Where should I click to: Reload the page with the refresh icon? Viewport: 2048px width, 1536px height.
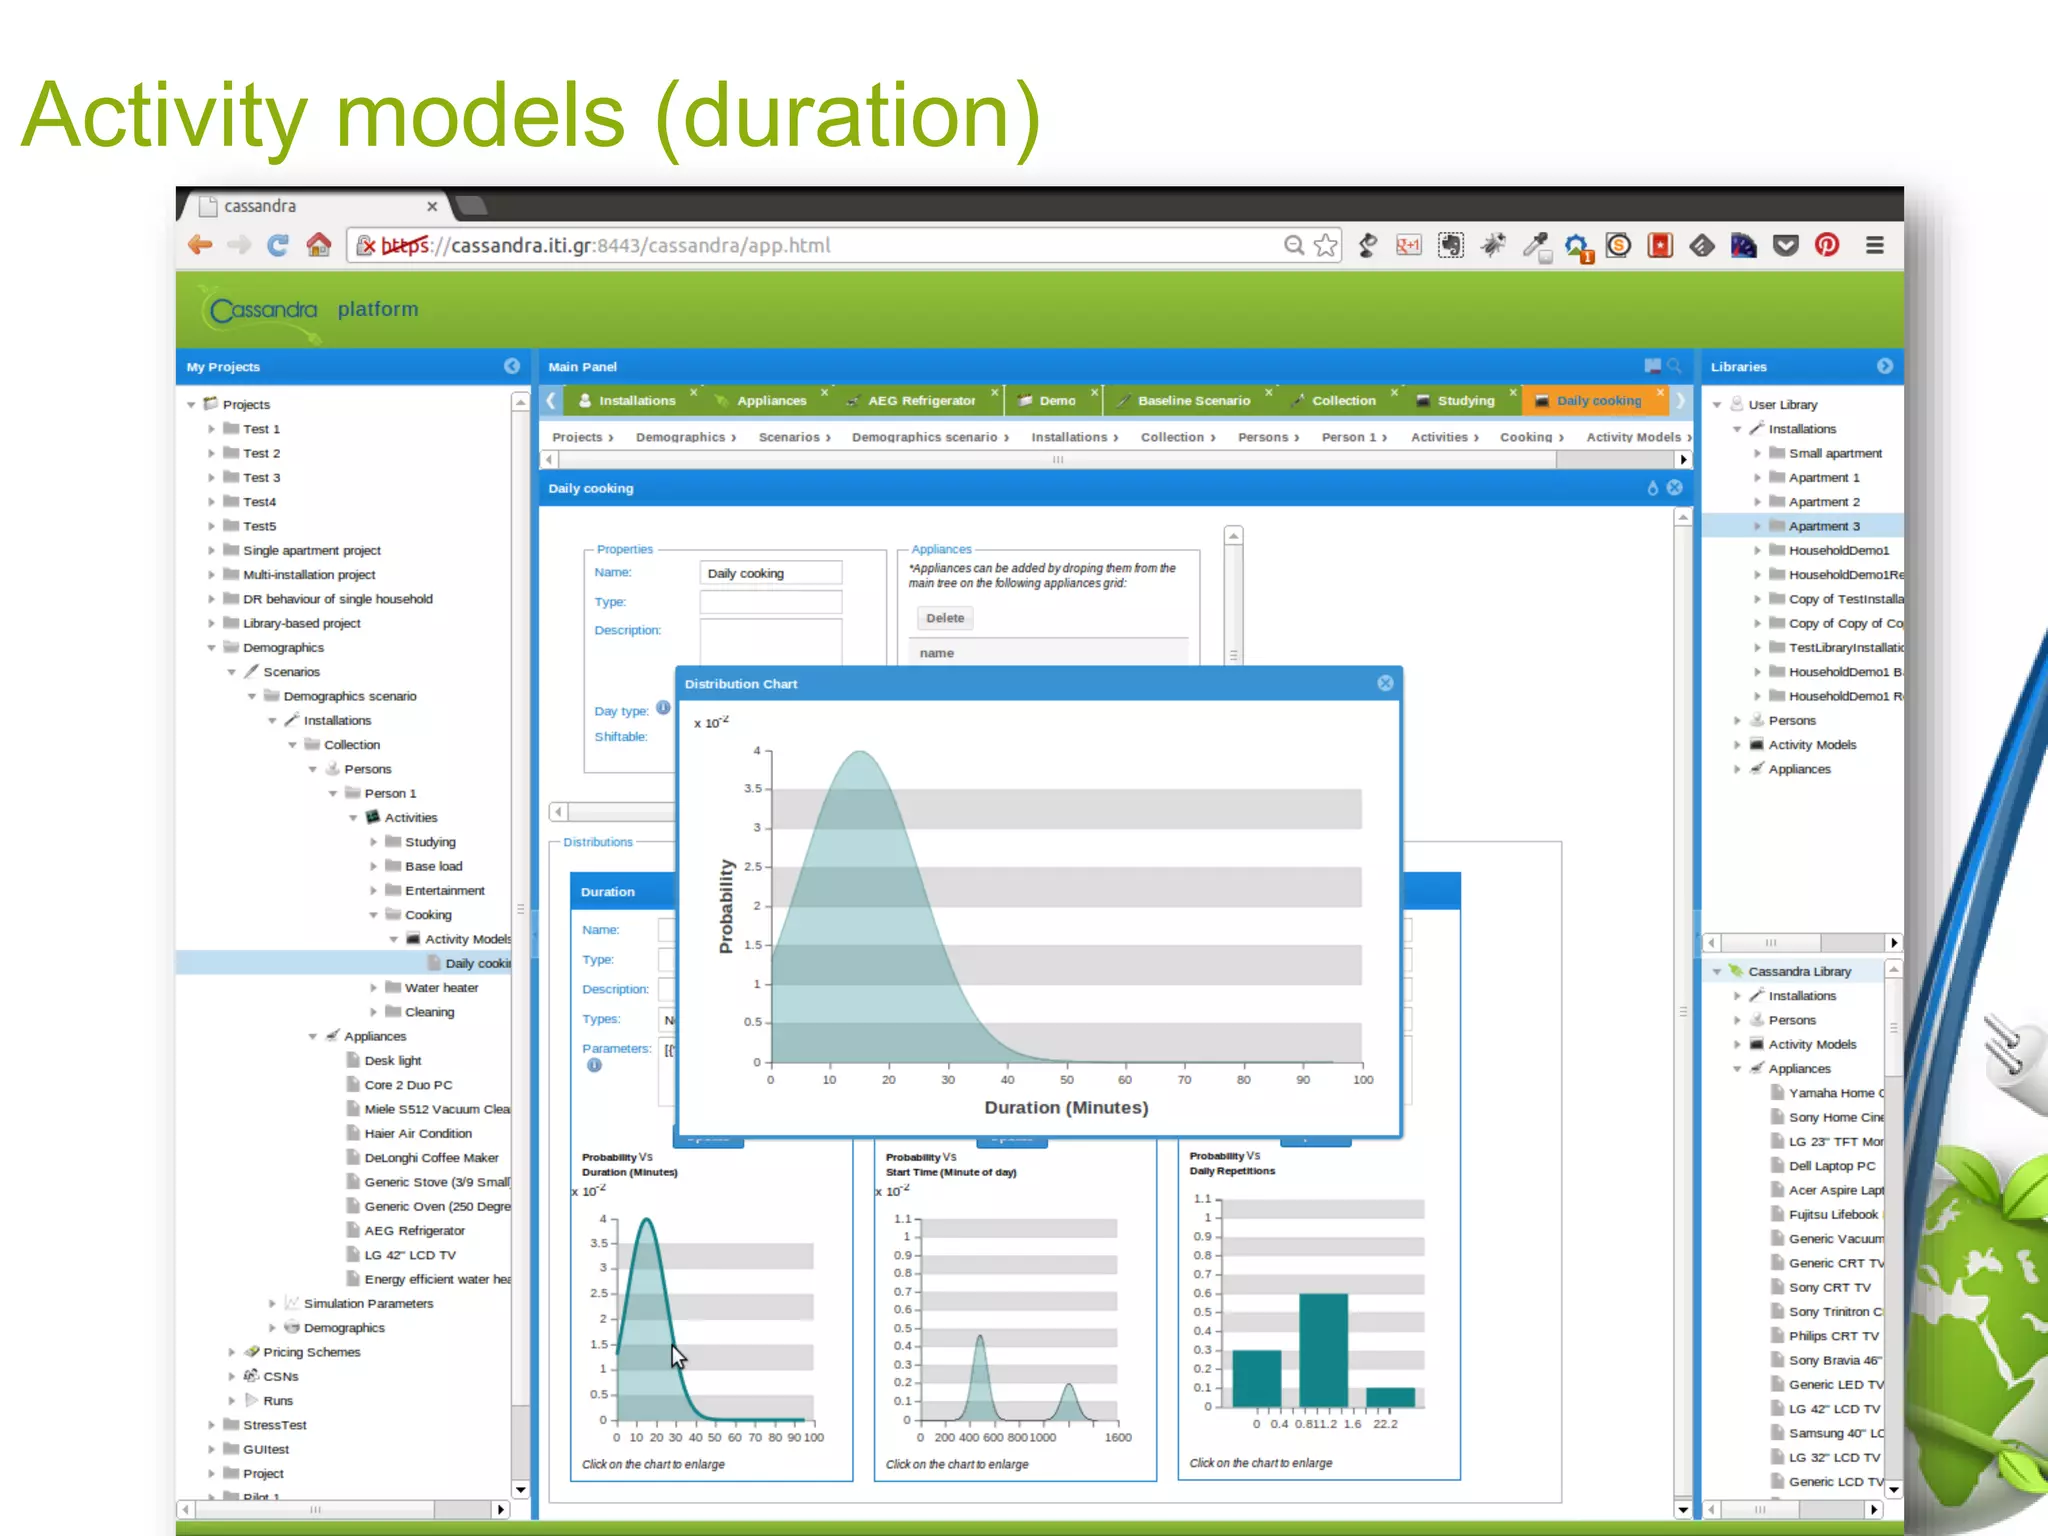click(x=278, y=245)
